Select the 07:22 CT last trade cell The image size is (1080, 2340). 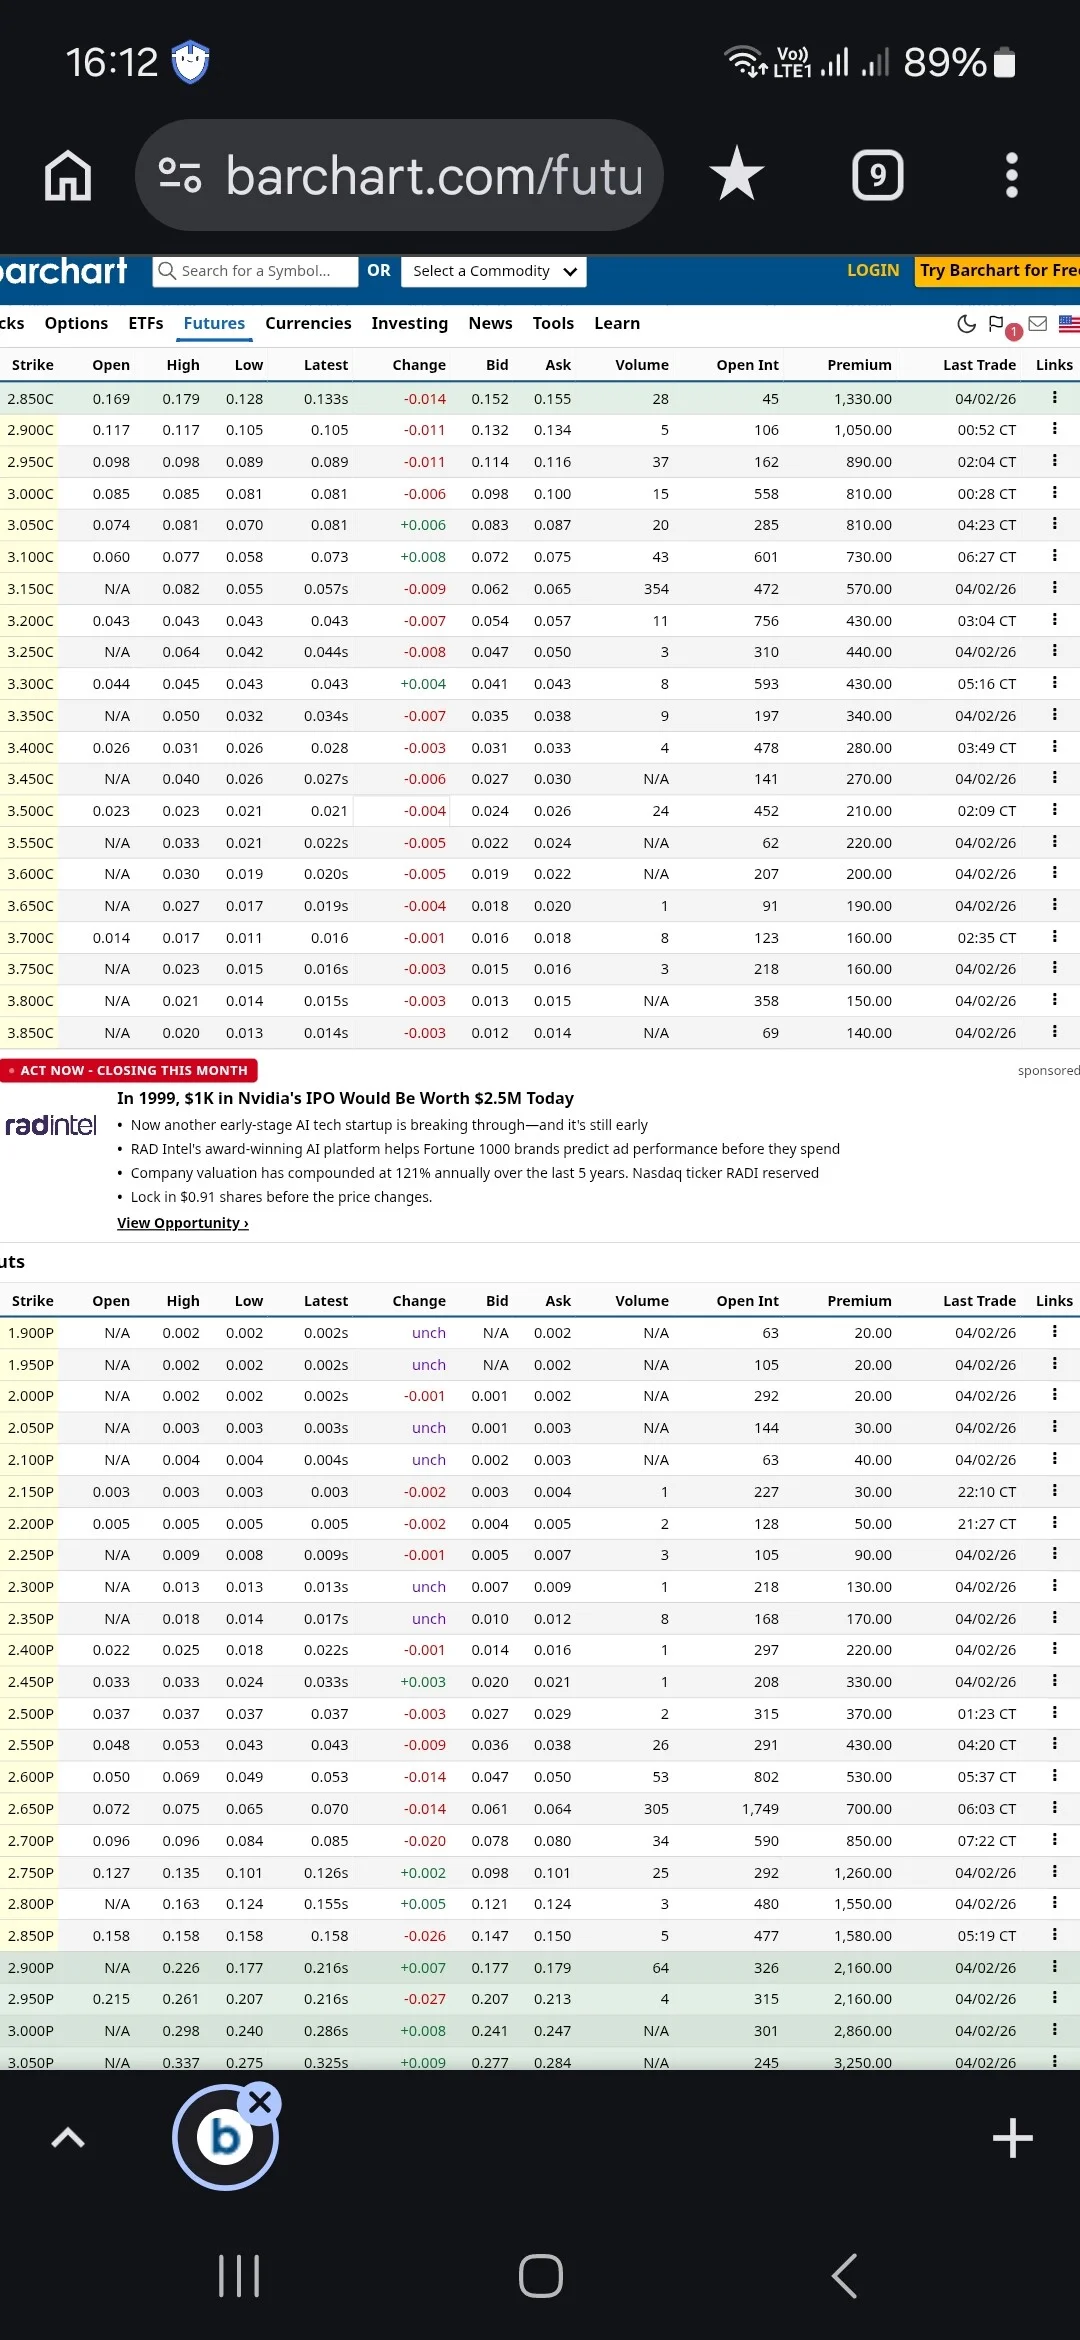986,1840
